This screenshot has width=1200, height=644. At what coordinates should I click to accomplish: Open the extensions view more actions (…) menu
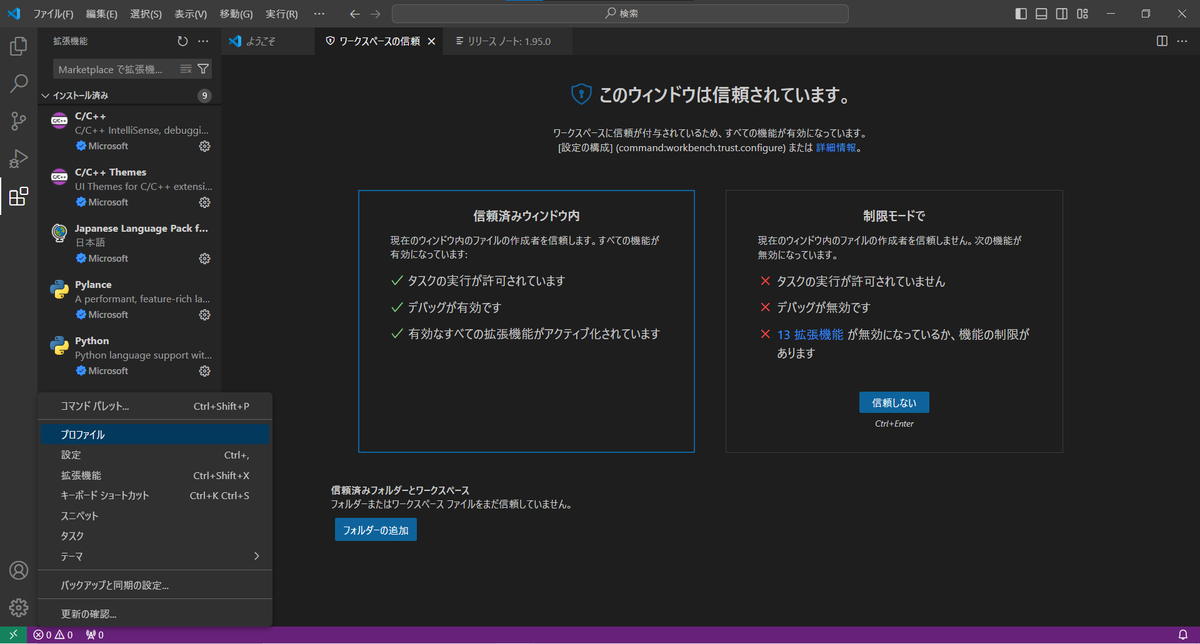203,41
